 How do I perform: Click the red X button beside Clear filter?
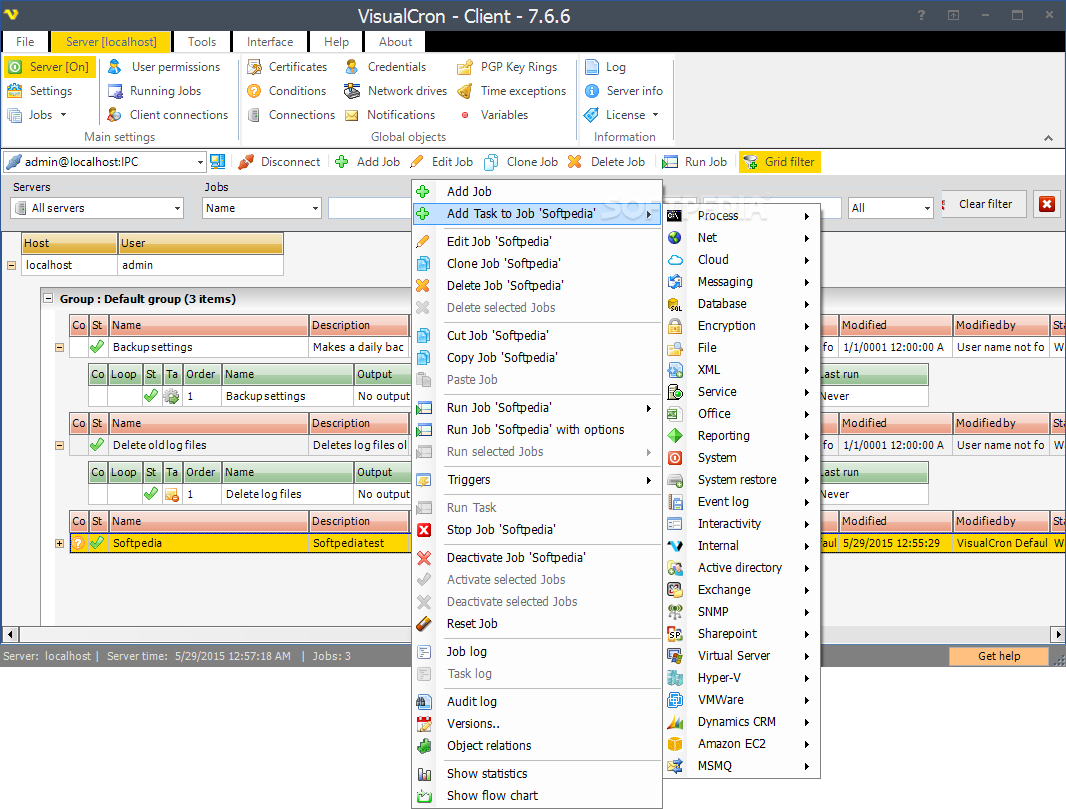coord(1047,204)
